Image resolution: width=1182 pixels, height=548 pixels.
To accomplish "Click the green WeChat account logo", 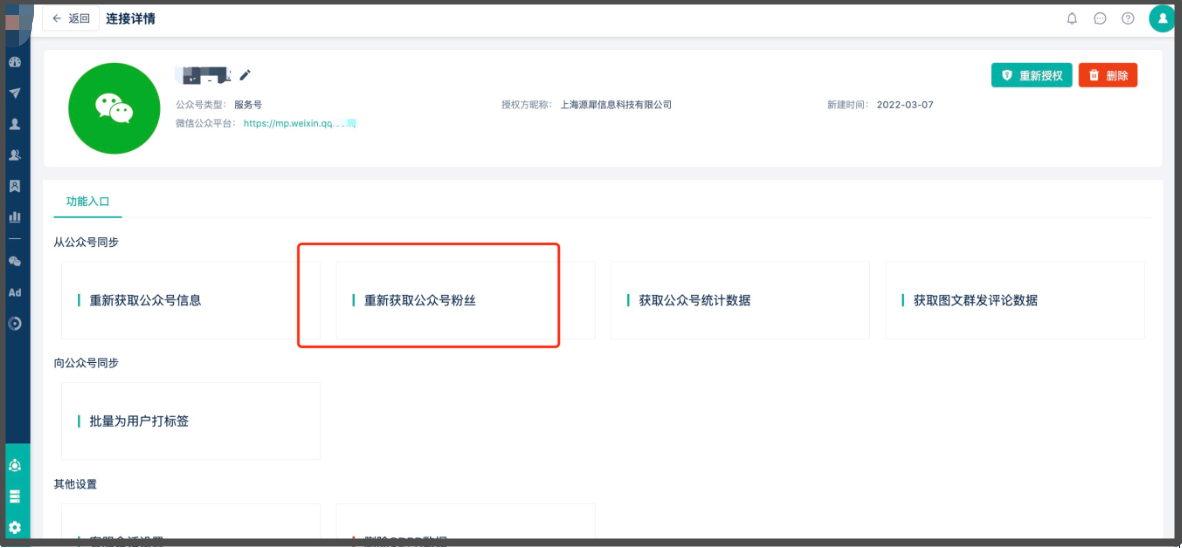I will 114,109.
